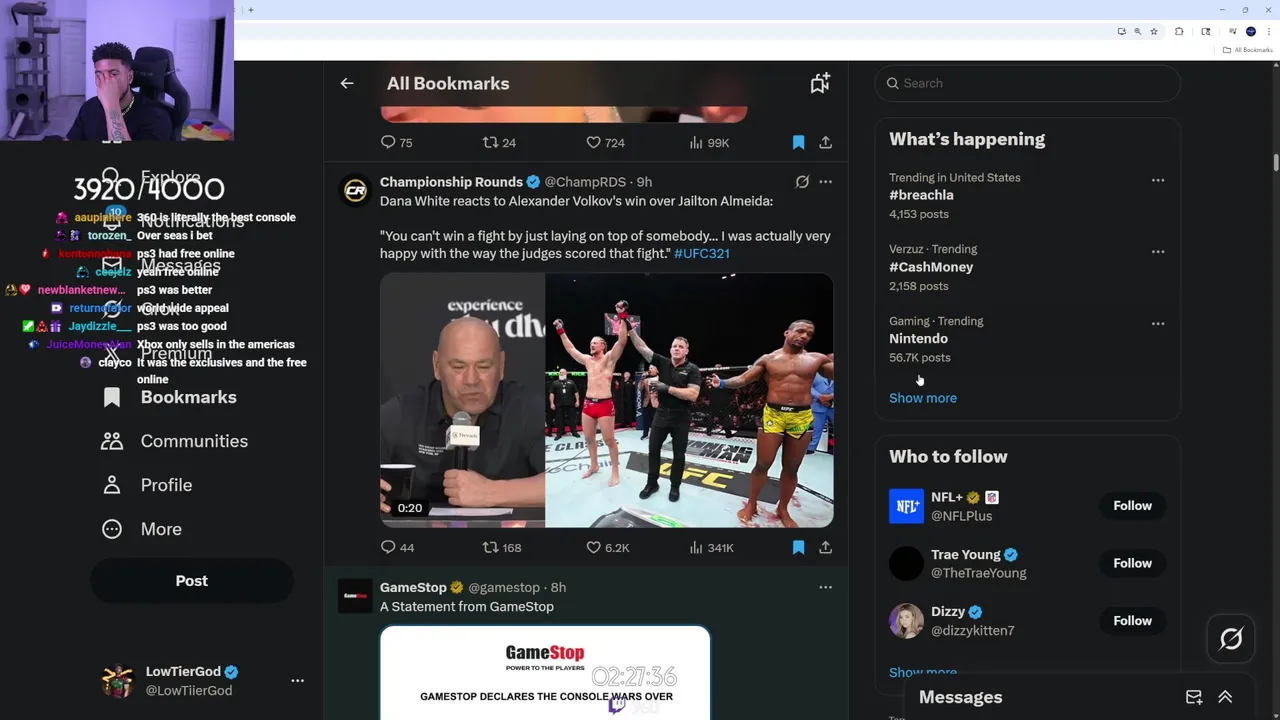The height and width of the screenshot is (720, 1280).
Task: Like the post with 724 likes
Action: coord(605,143)
